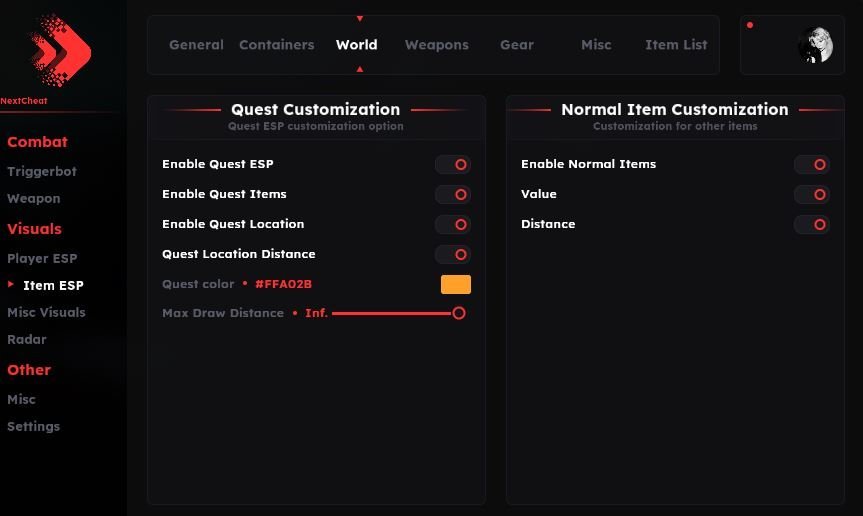863x516 pixels.
Task: Select the Weapons tab
Action: point(436,45)
